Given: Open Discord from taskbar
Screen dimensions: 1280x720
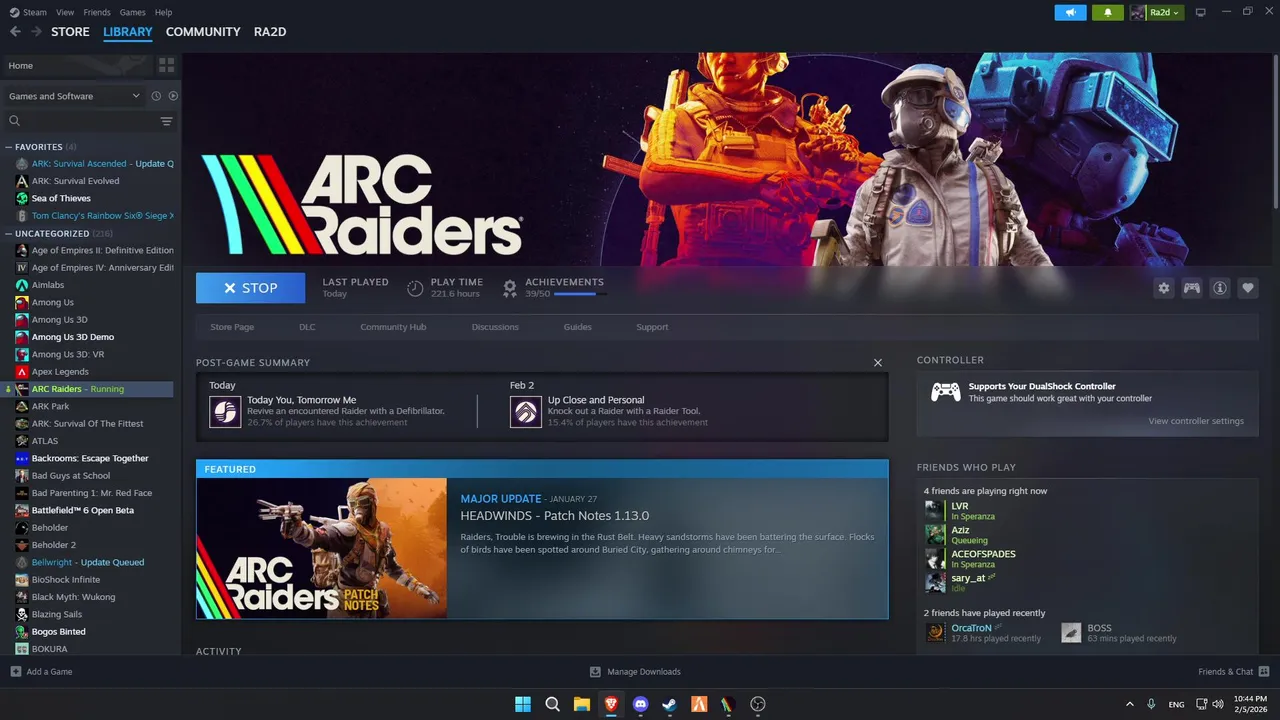Looking at the screenshot, I should point(640,704).
